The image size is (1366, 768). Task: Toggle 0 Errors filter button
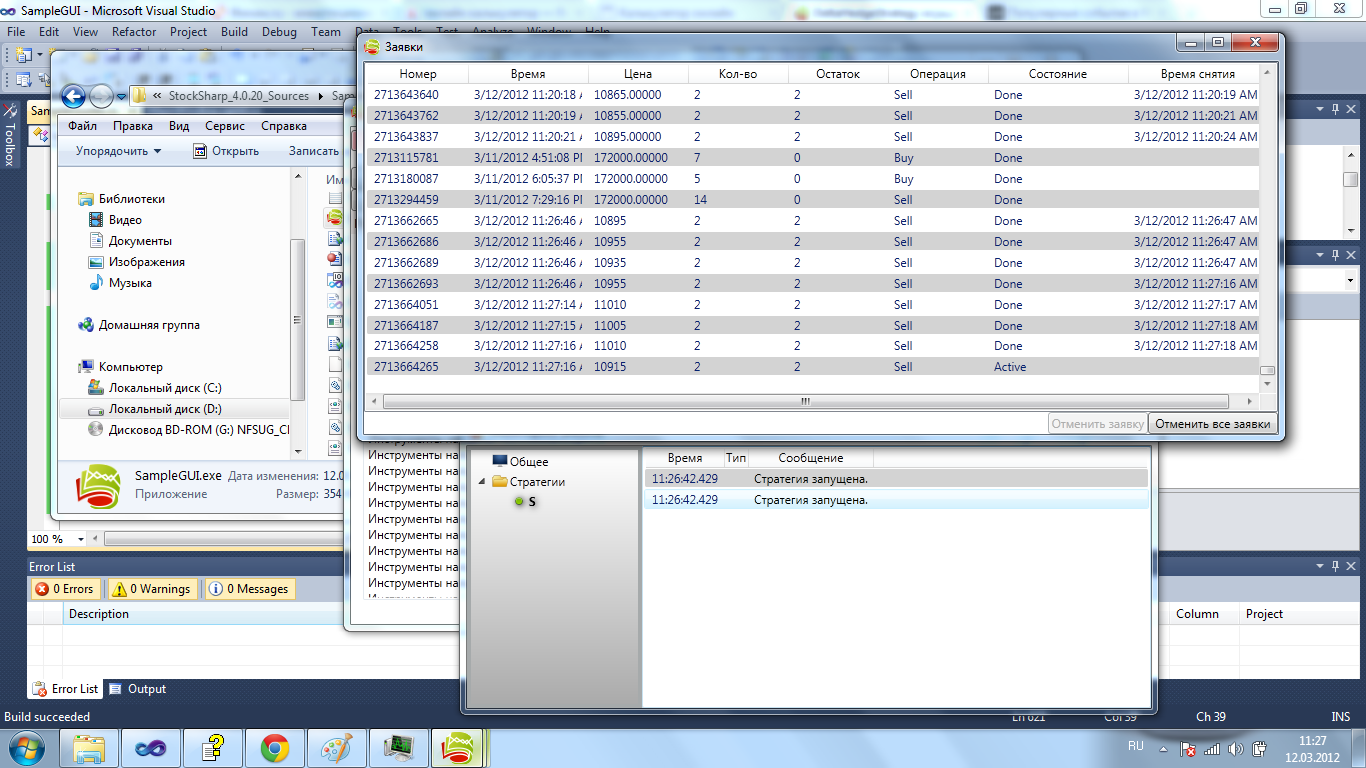65,589
